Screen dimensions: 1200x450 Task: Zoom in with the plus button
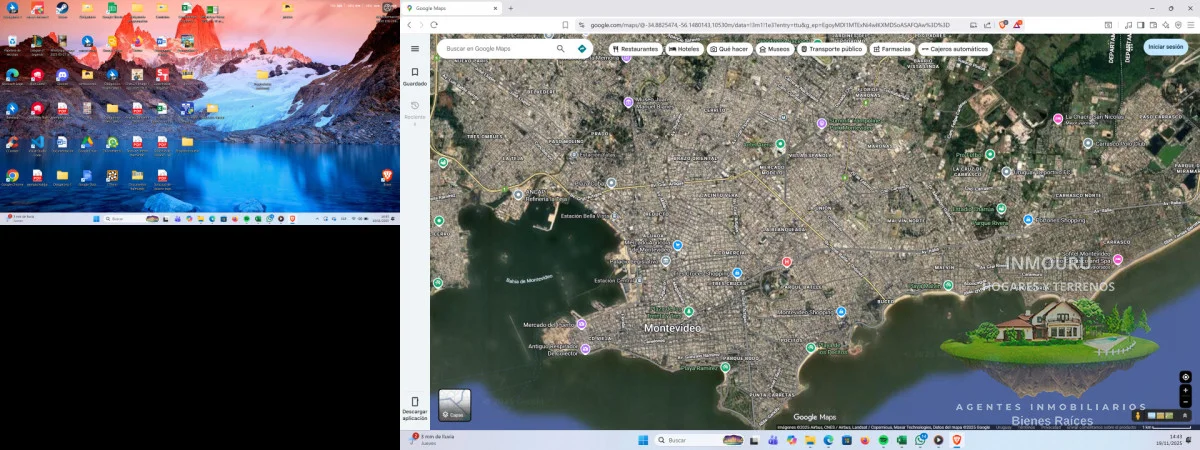click(x=1185, y=391)
